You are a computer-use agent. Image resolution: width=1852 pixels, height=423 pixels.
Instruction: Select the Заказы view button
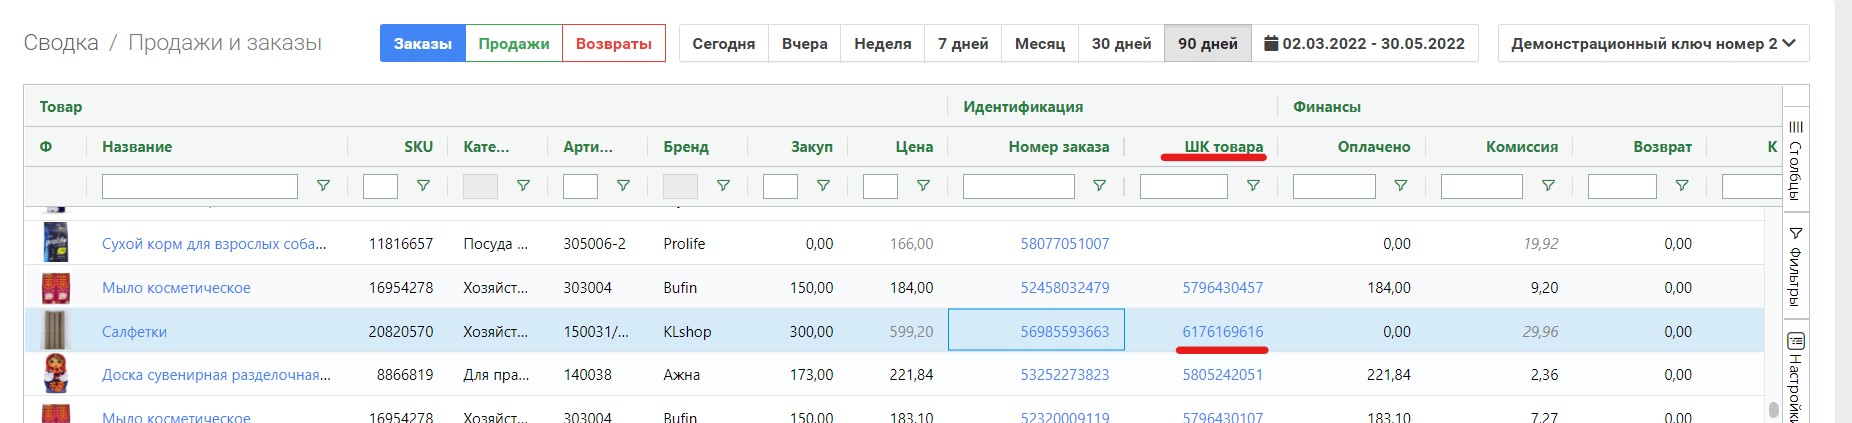422,43
